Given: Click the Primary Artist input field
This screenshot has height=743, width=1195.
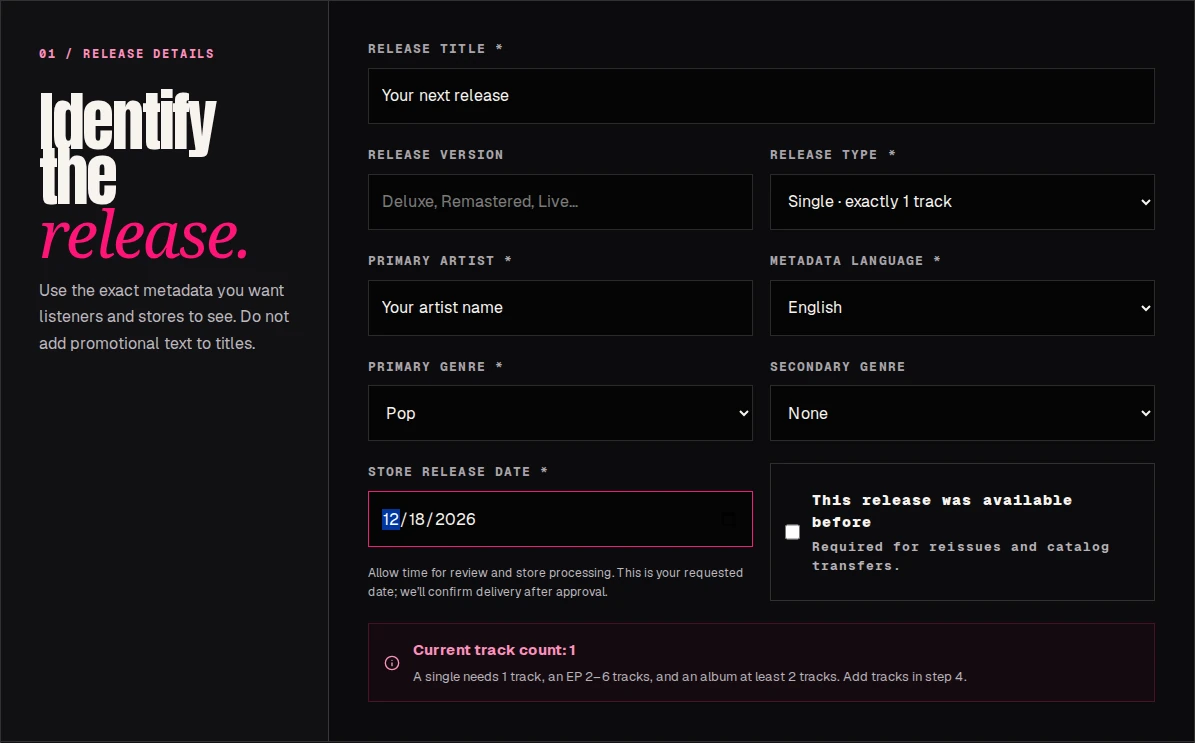Looking at the screenshot, I should coord(560,308).
